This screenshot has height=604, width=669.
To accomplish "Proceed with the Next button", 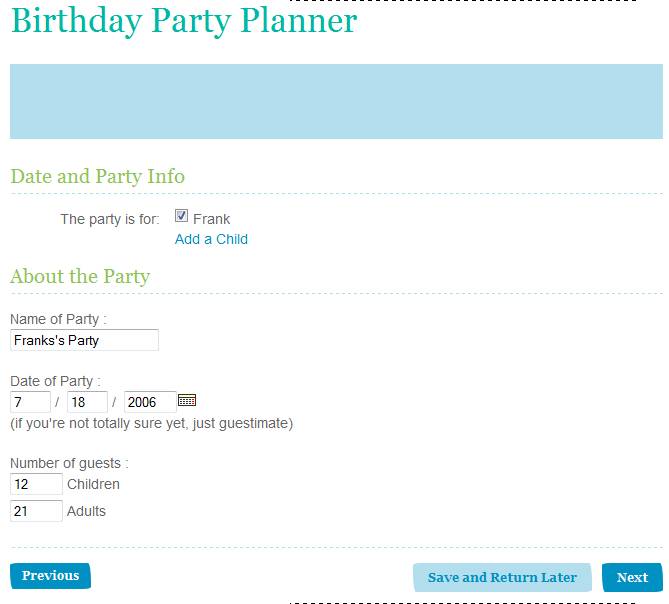I will pos(632,577).
